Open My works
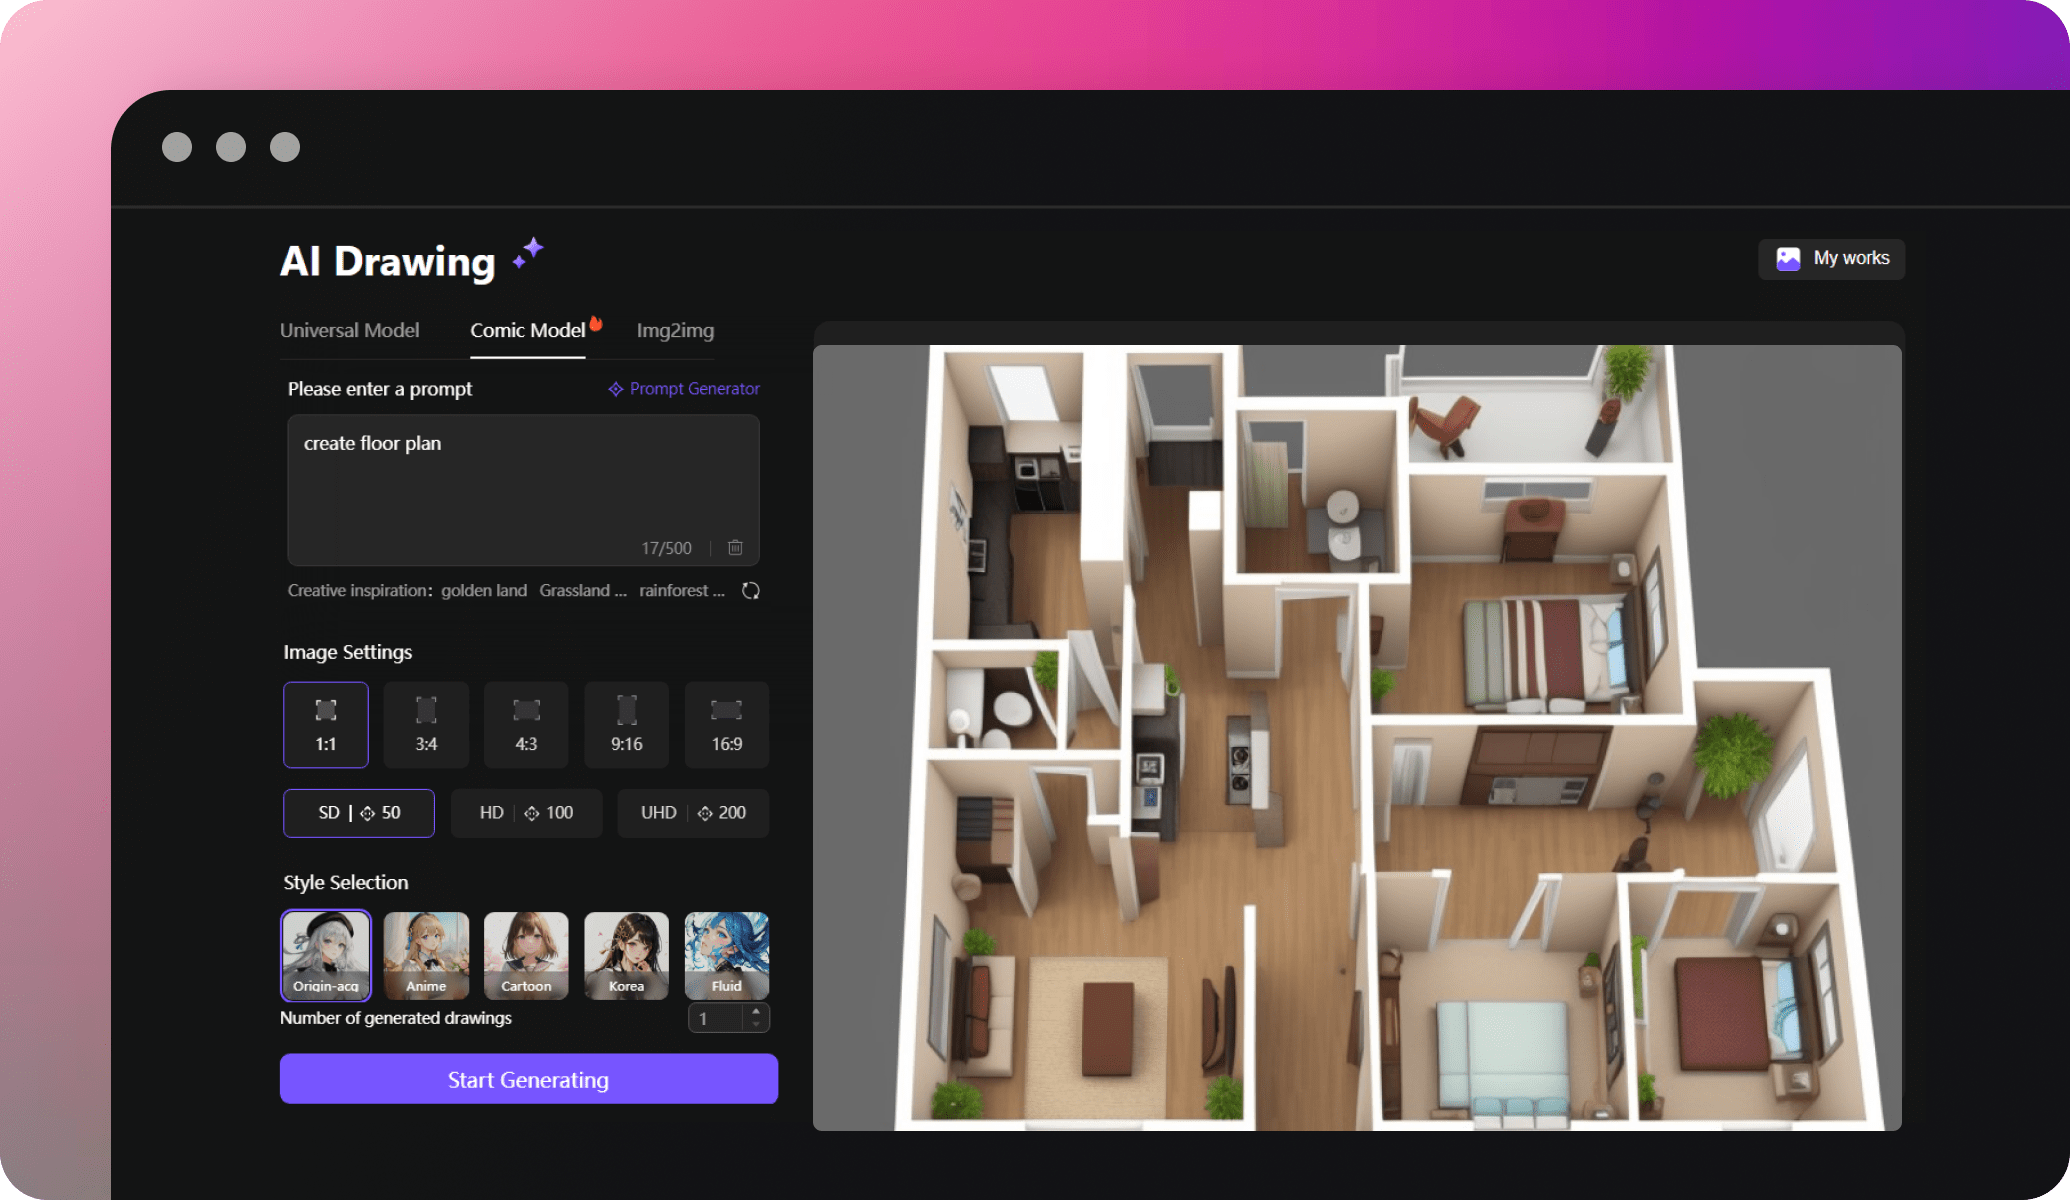2070x1200 pixels. point(1831,258)
